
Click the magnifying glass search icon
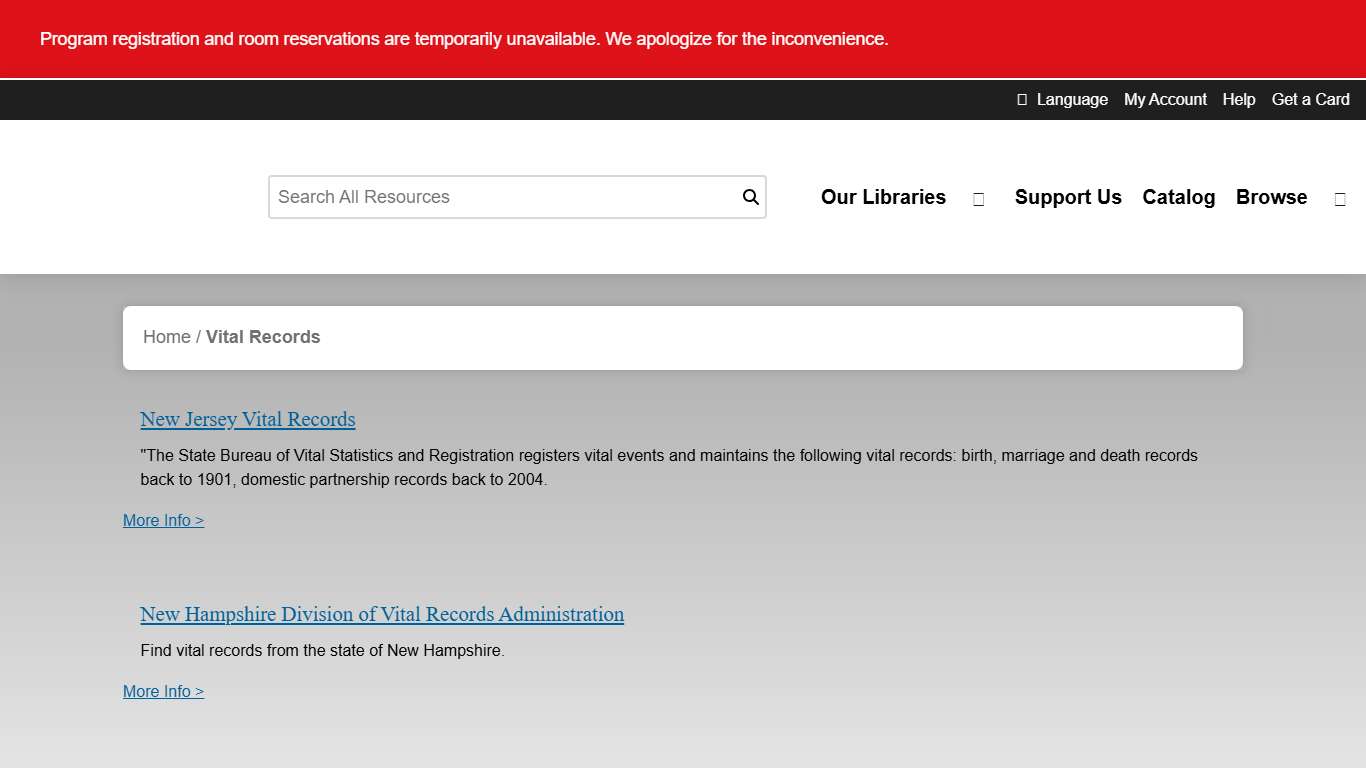750,197
